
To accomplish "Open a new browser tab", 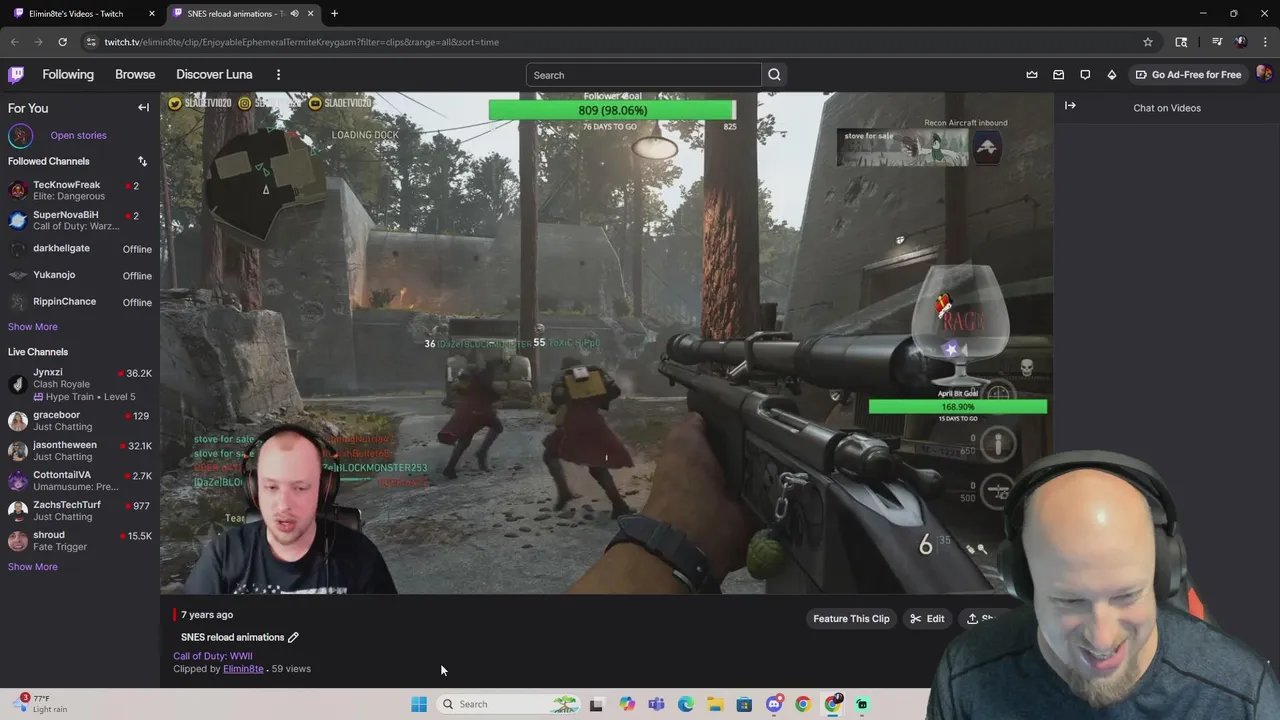I will [x=334, y=13].
